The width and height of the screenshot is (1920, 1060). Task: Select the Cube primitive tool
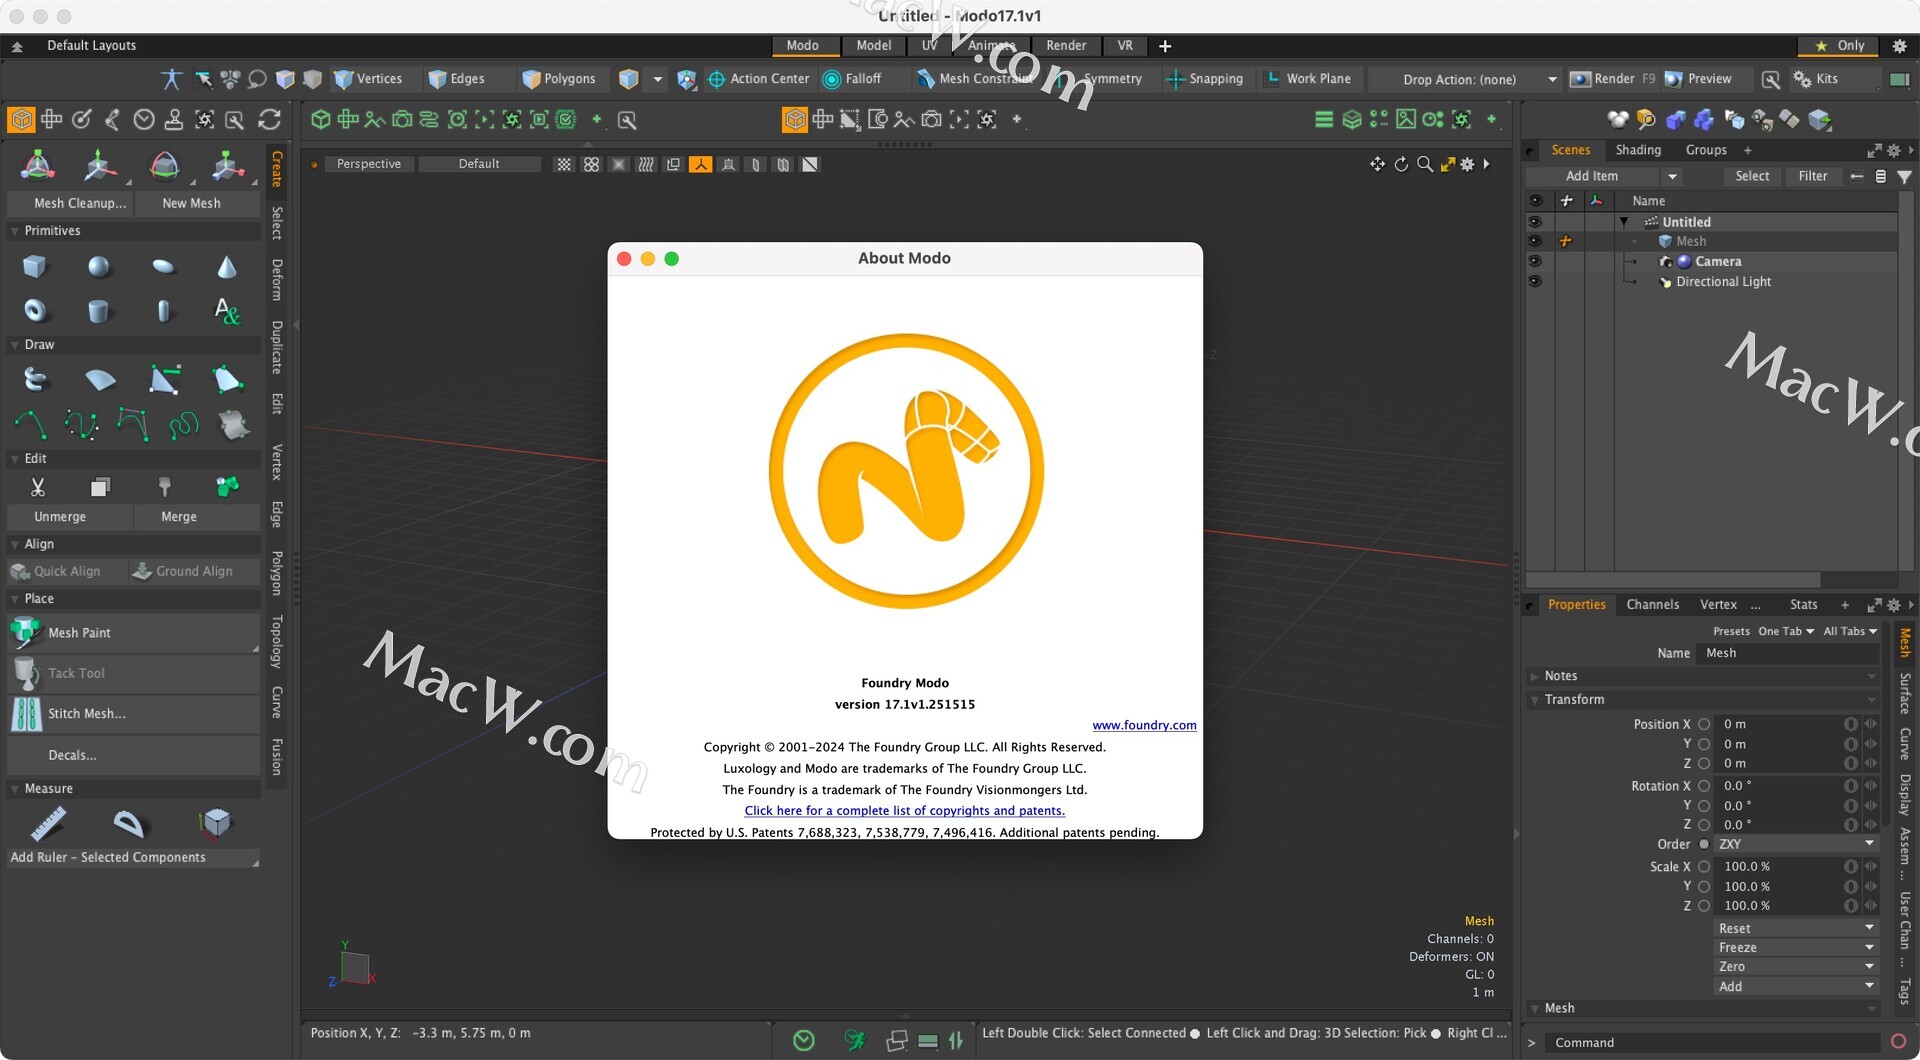click(35, 267)
